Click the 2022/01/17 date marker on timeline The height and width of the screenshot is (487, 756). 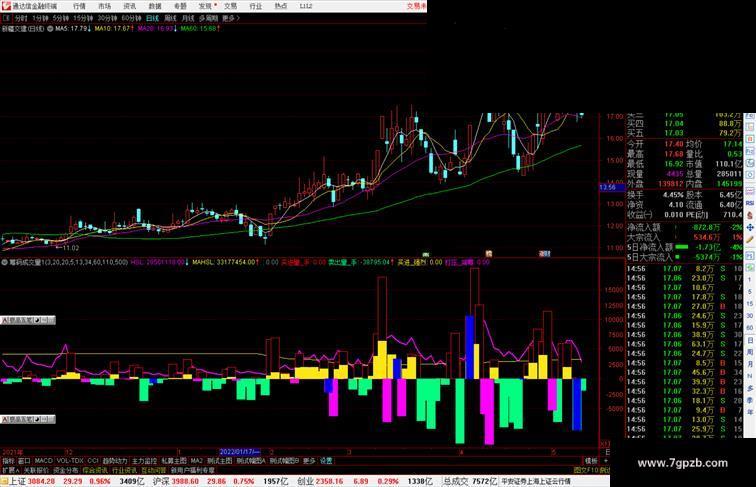pyautogui.click(x=240, y=452)
